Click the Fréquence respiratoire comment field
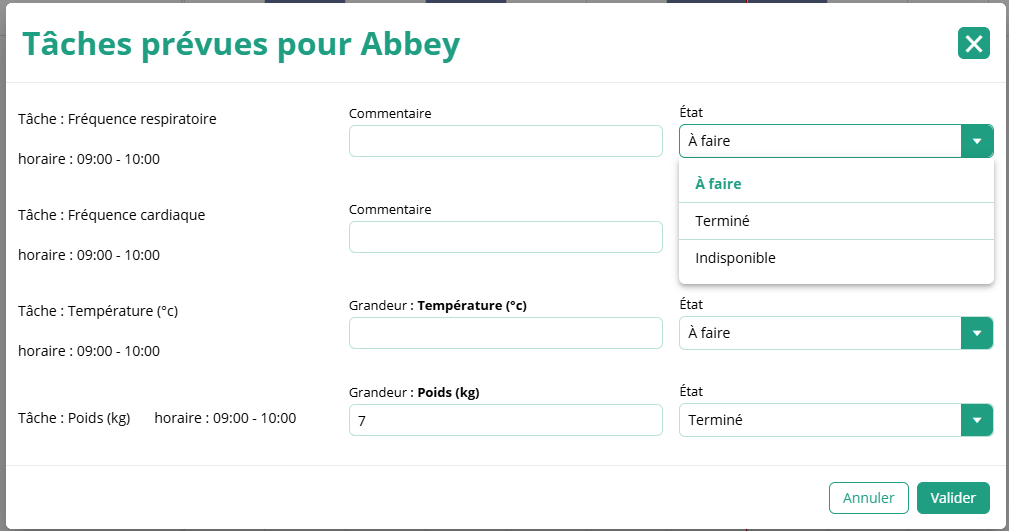The height and width of the screenshot is (531, 1009). 505,141
